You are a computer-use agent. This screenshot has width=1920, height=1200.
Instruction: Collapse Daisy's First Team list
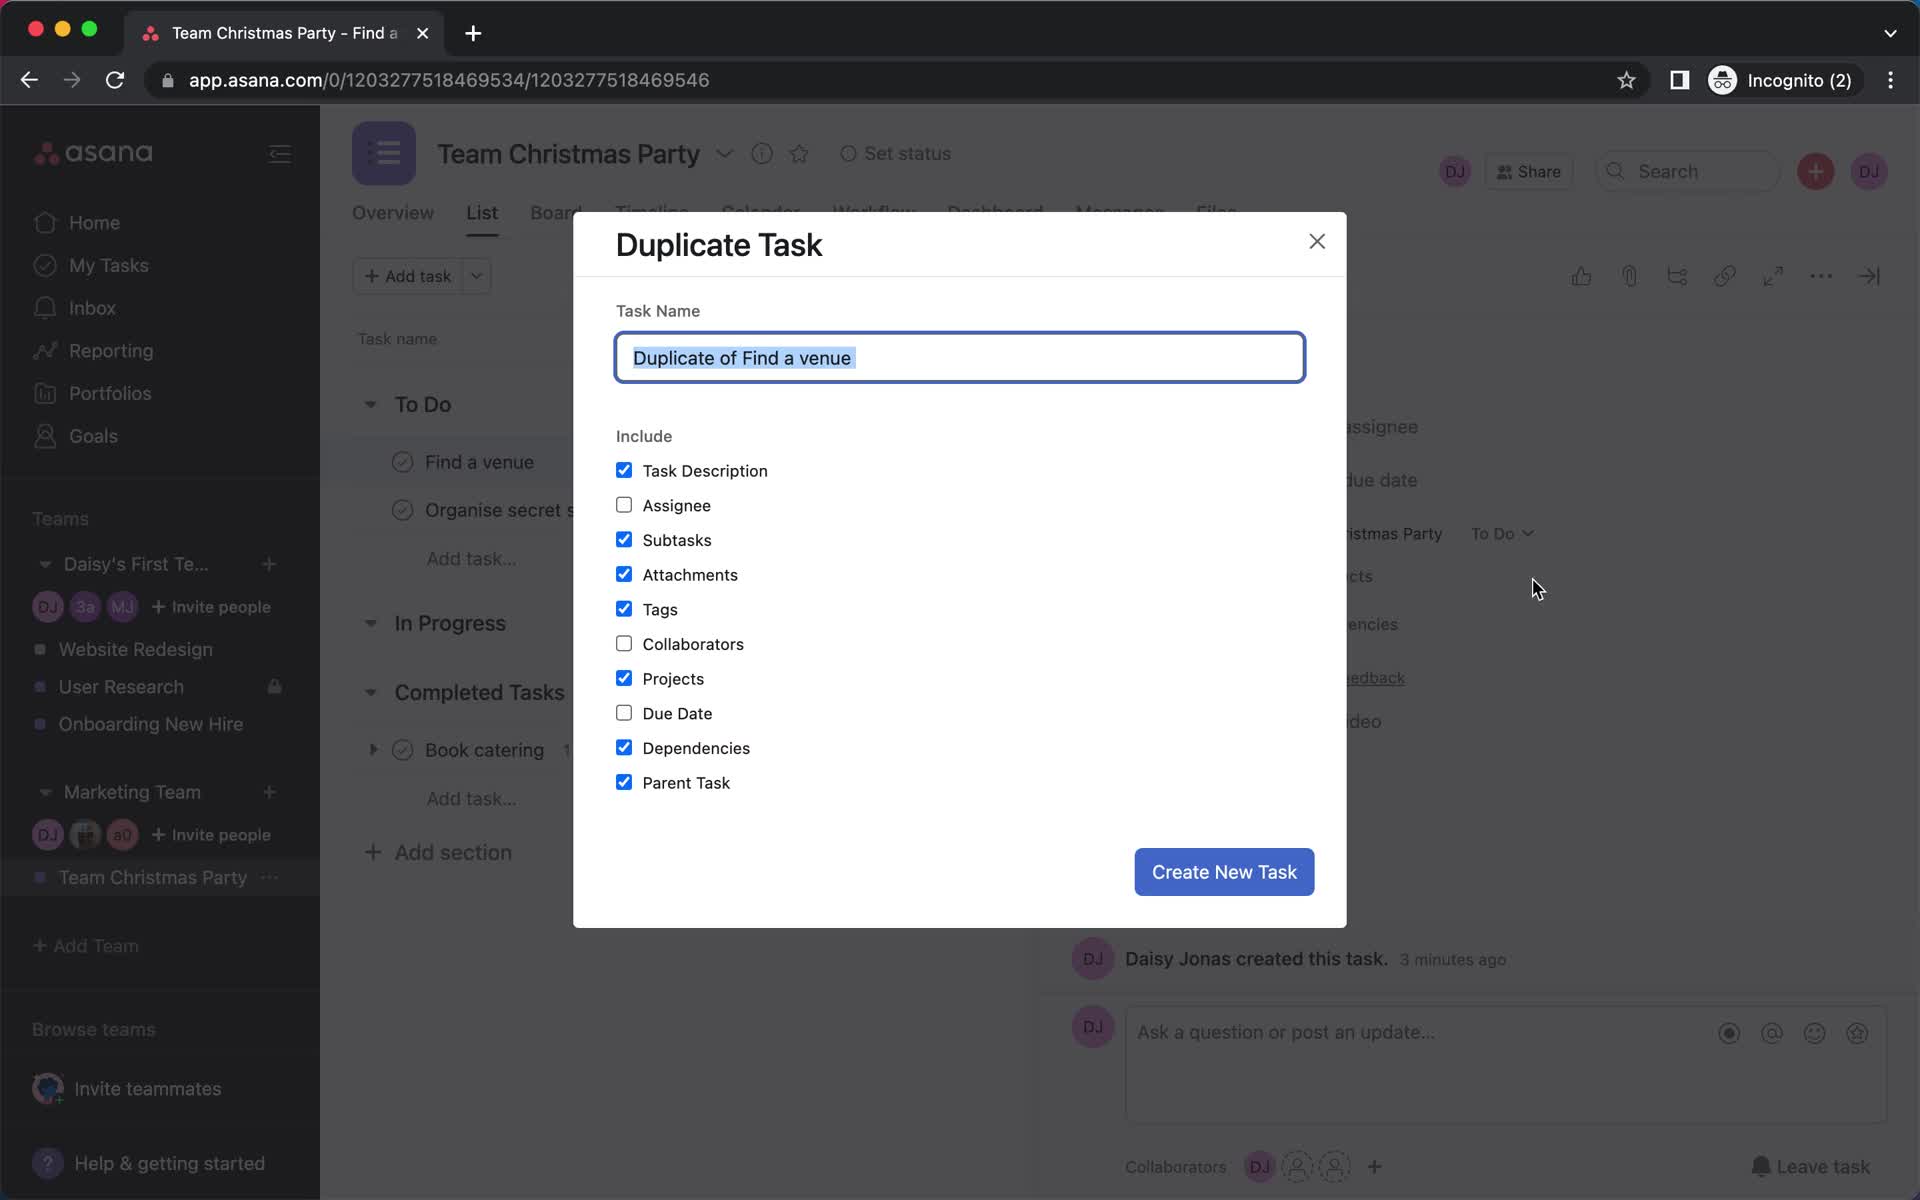coord(45,564)
